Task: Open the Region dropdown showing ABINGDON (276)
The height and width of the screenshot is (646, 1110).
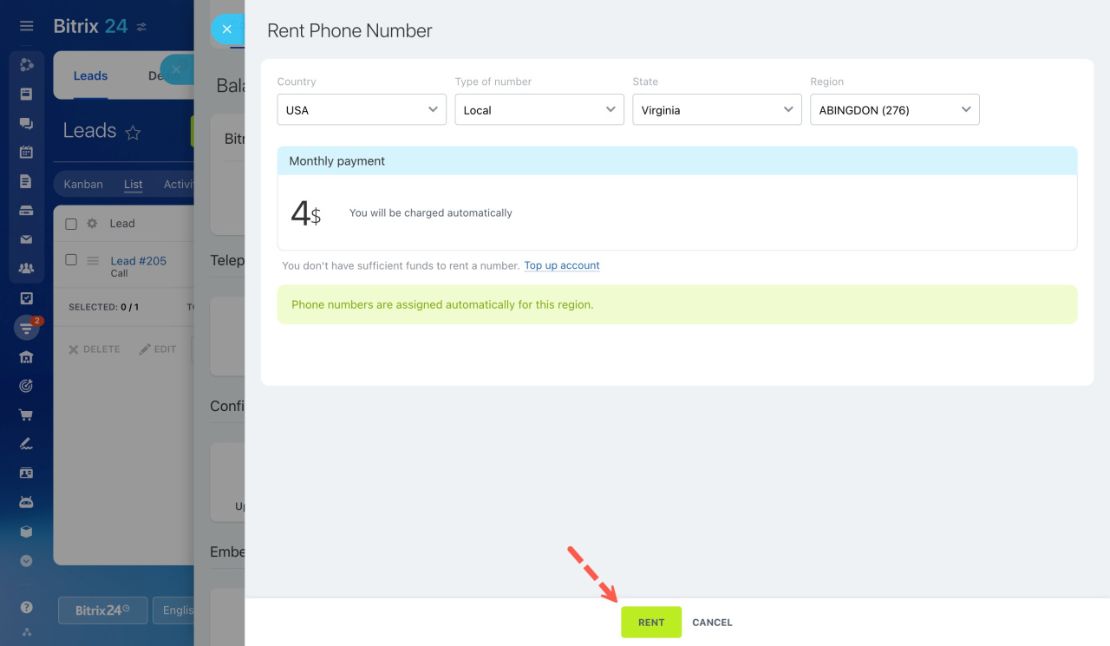Action: pos(895,110)
